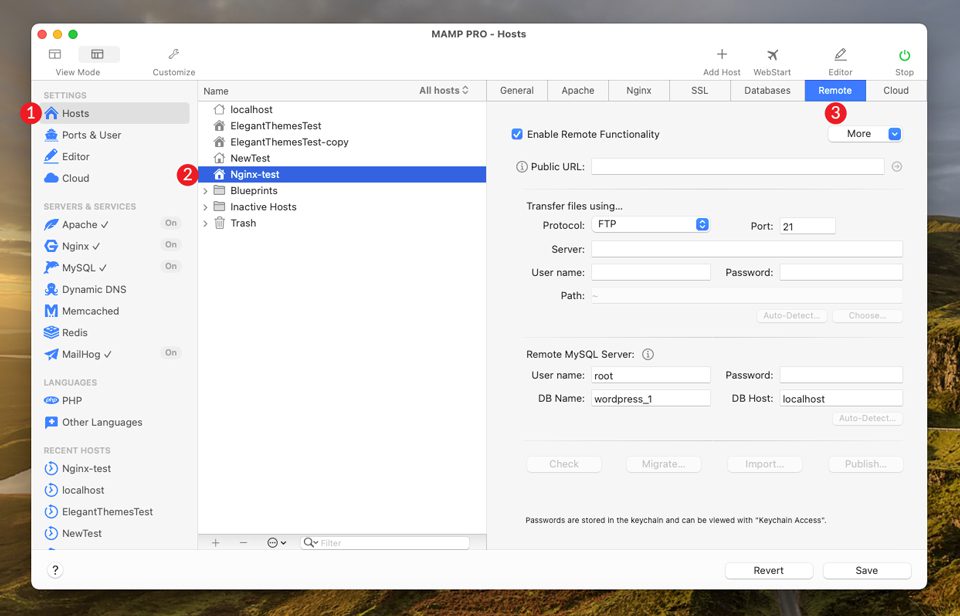
Task: Open the Editor toolbar icon
Action: click(840, 56)
